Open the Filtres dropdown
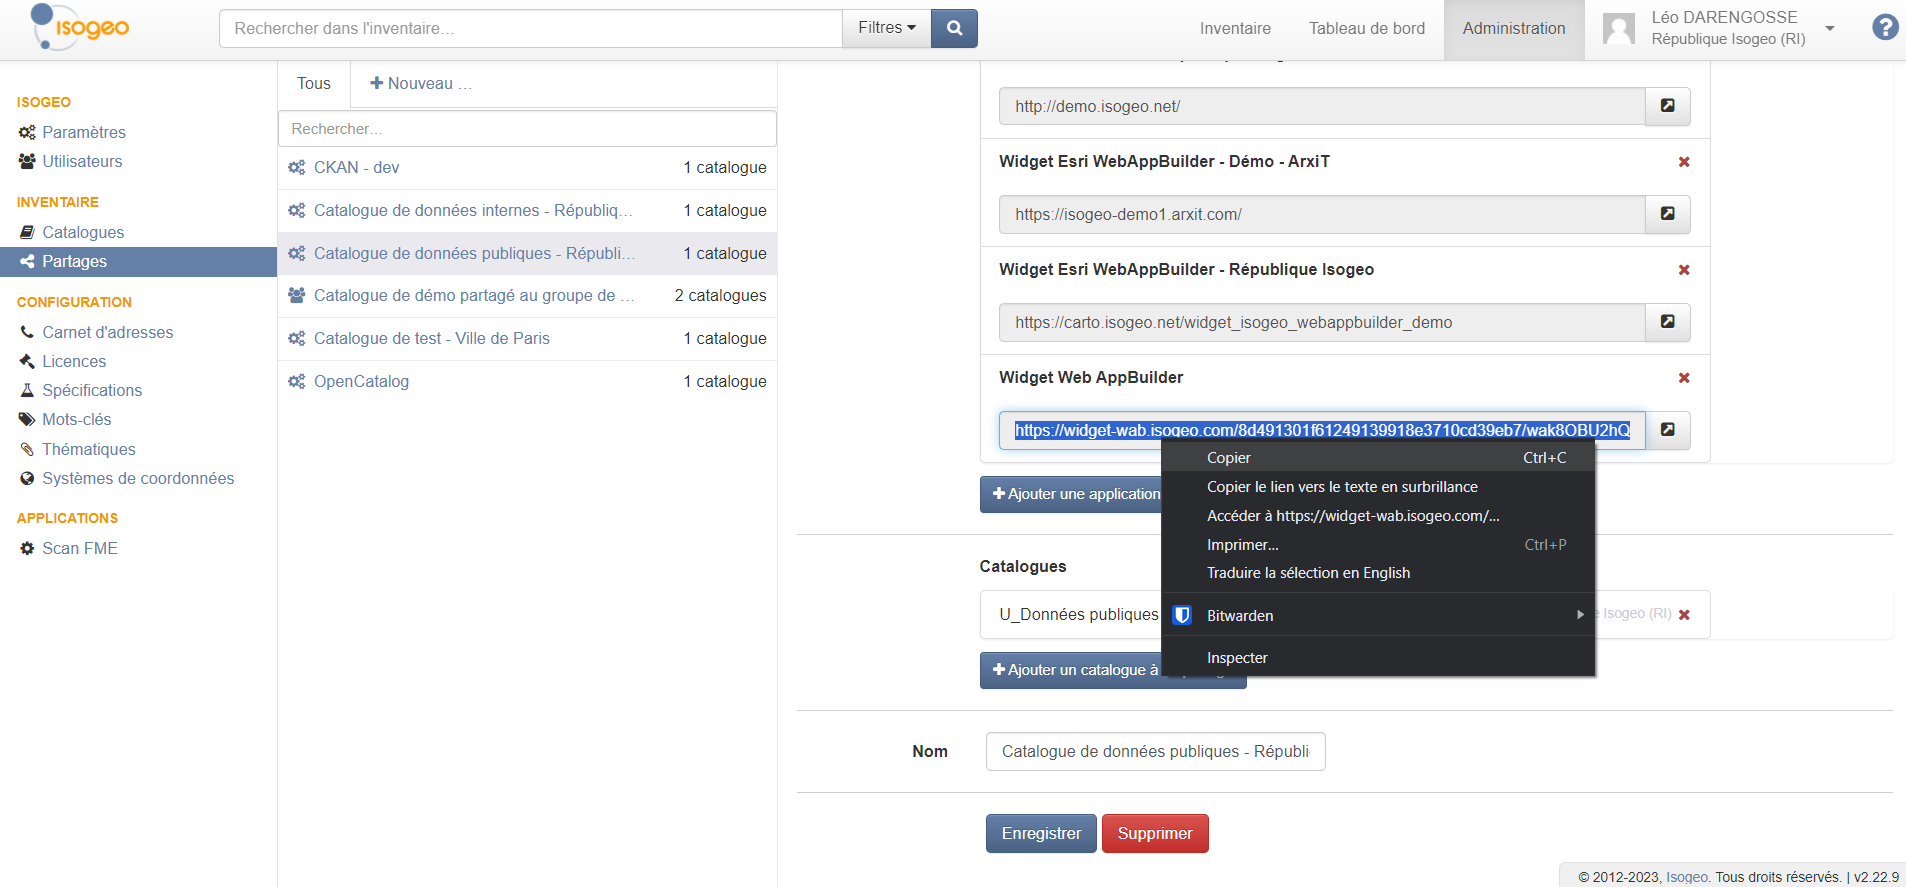Screen dimensions: 1906x887 [886, 28]
